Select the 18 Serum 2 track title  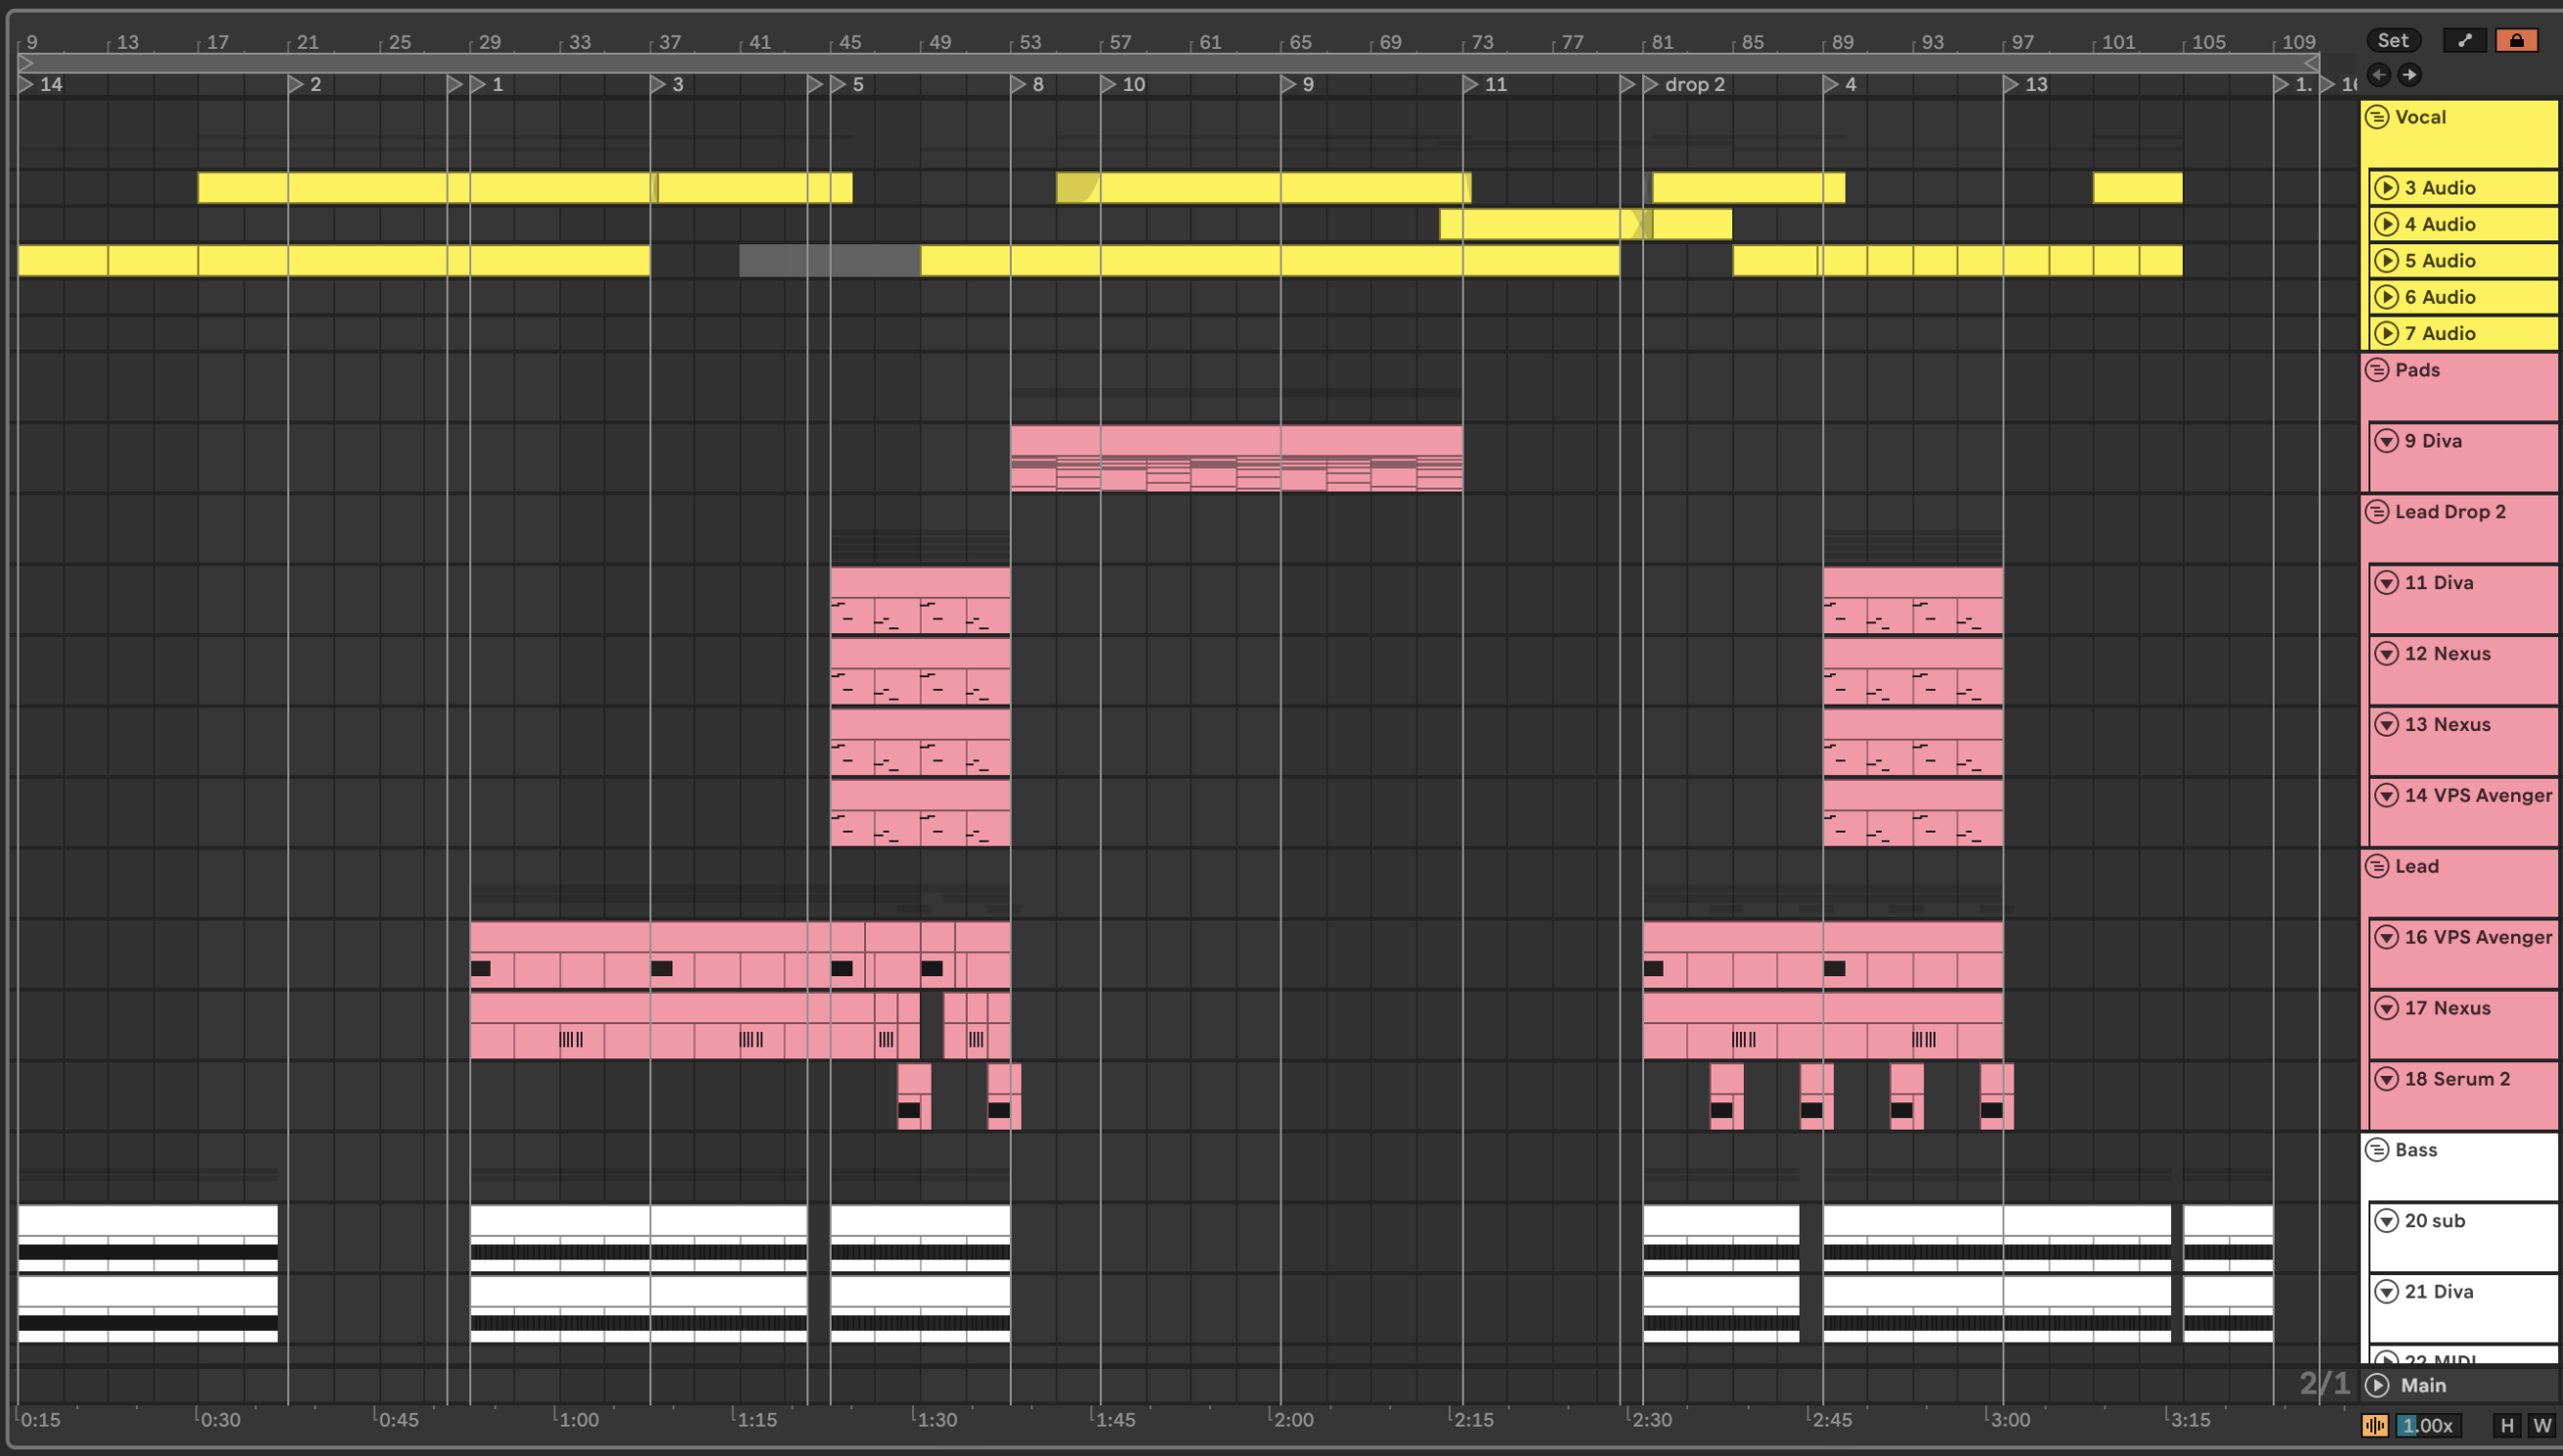pos(2457,1080)
